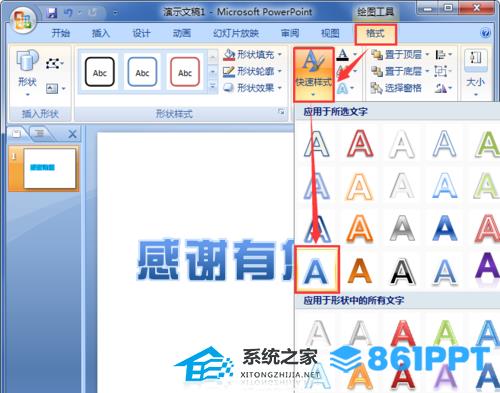Click the Edit Shape points icon

54,63
